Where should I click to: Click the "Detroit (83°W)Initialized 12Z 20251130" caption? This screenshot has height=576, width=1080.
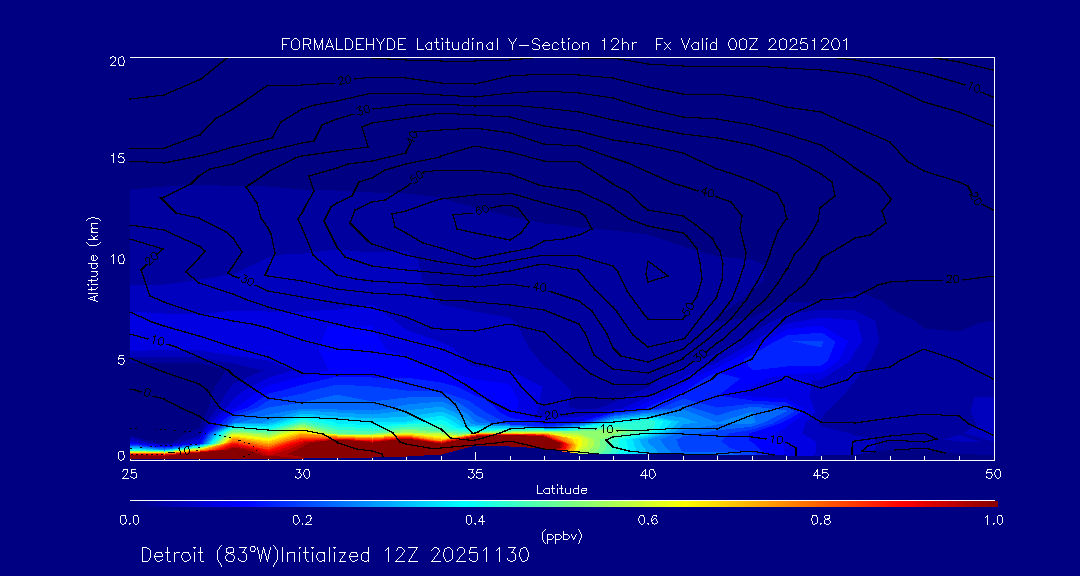coord(335,555)
